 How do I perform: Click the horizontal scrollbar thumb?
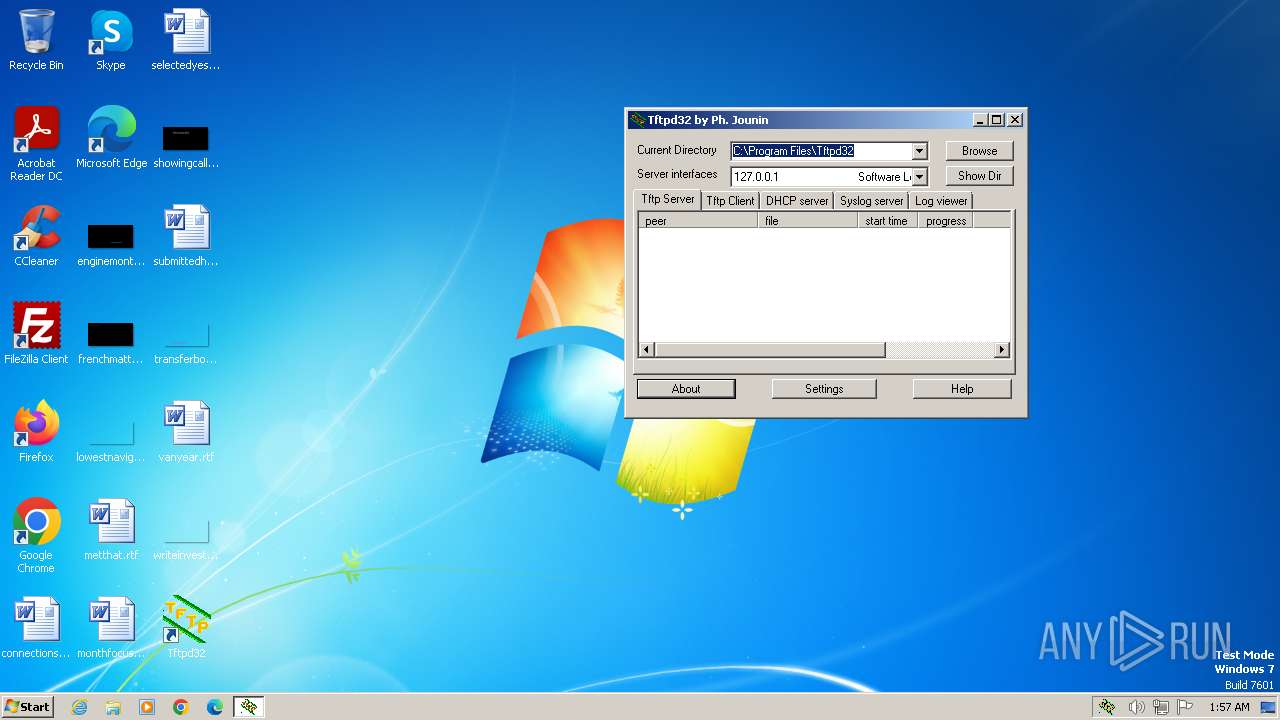[x=770, y=350]
